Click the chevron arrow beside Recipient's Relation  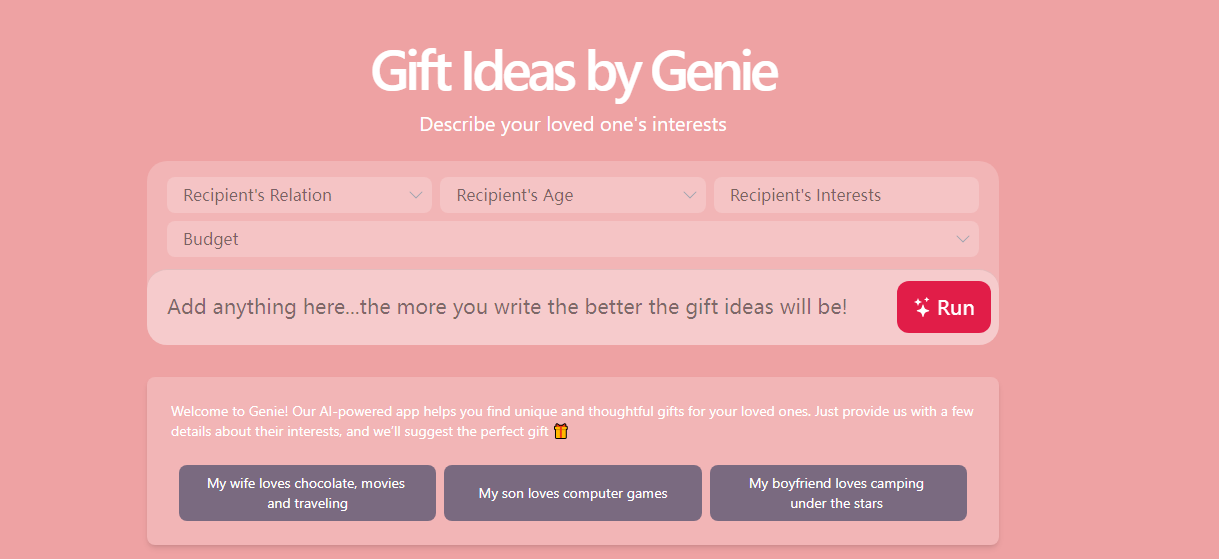coord(416,195)
